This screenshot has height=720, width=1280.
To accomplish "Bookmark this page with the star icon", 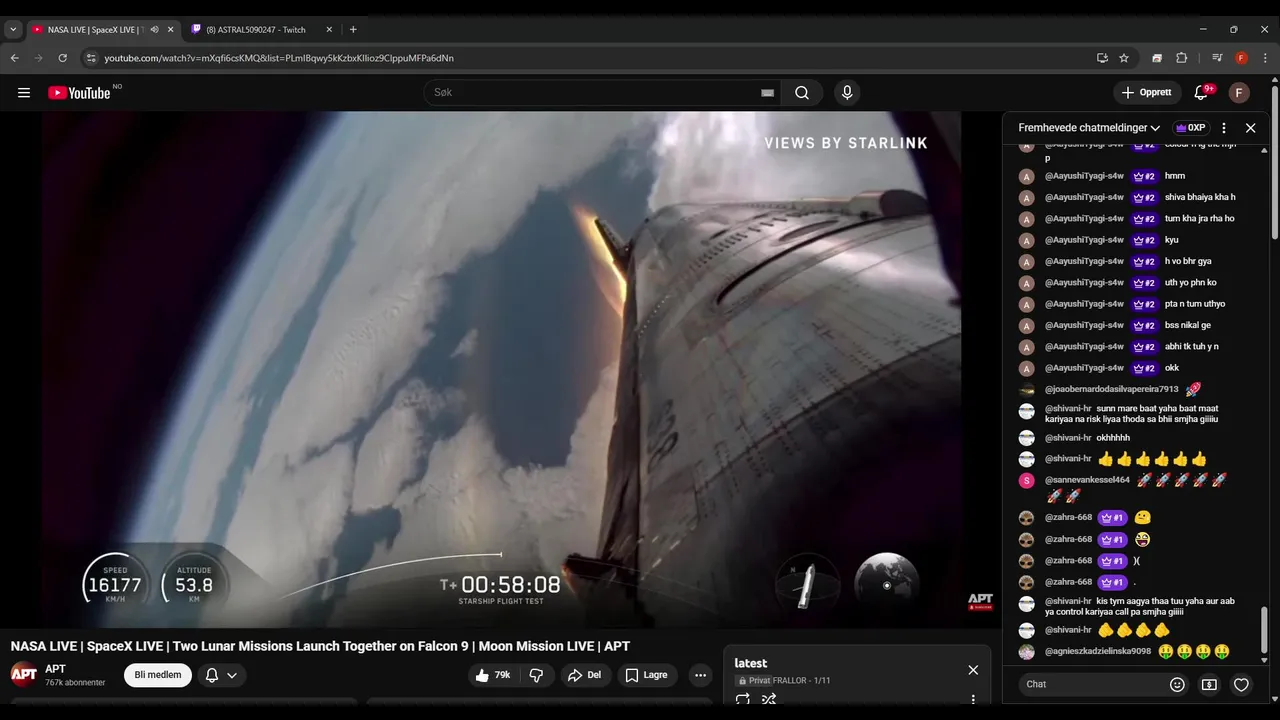I will (1124, 58).
